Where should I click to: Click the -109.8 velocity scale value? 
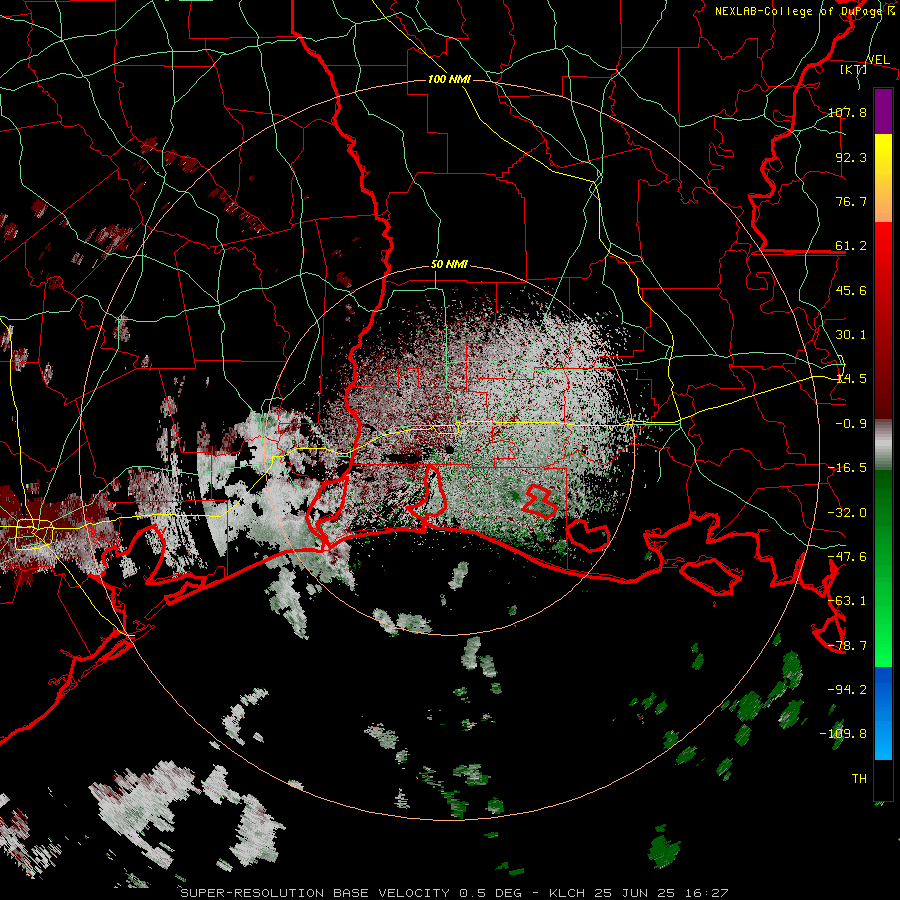(843, 734)
